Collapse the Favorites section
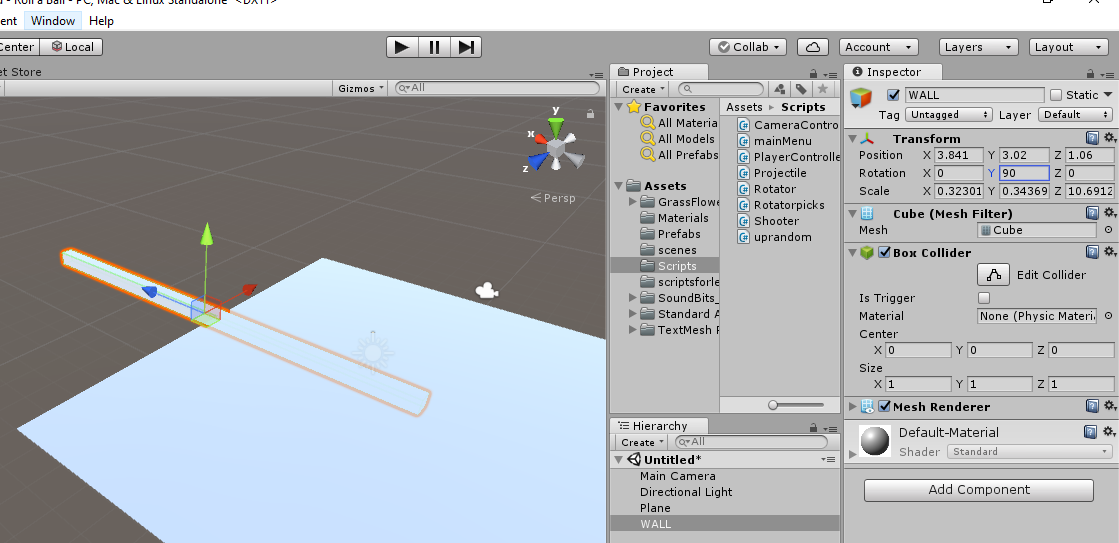Image resolution: width=1119 pixels, height=543 pixels. 618,107
